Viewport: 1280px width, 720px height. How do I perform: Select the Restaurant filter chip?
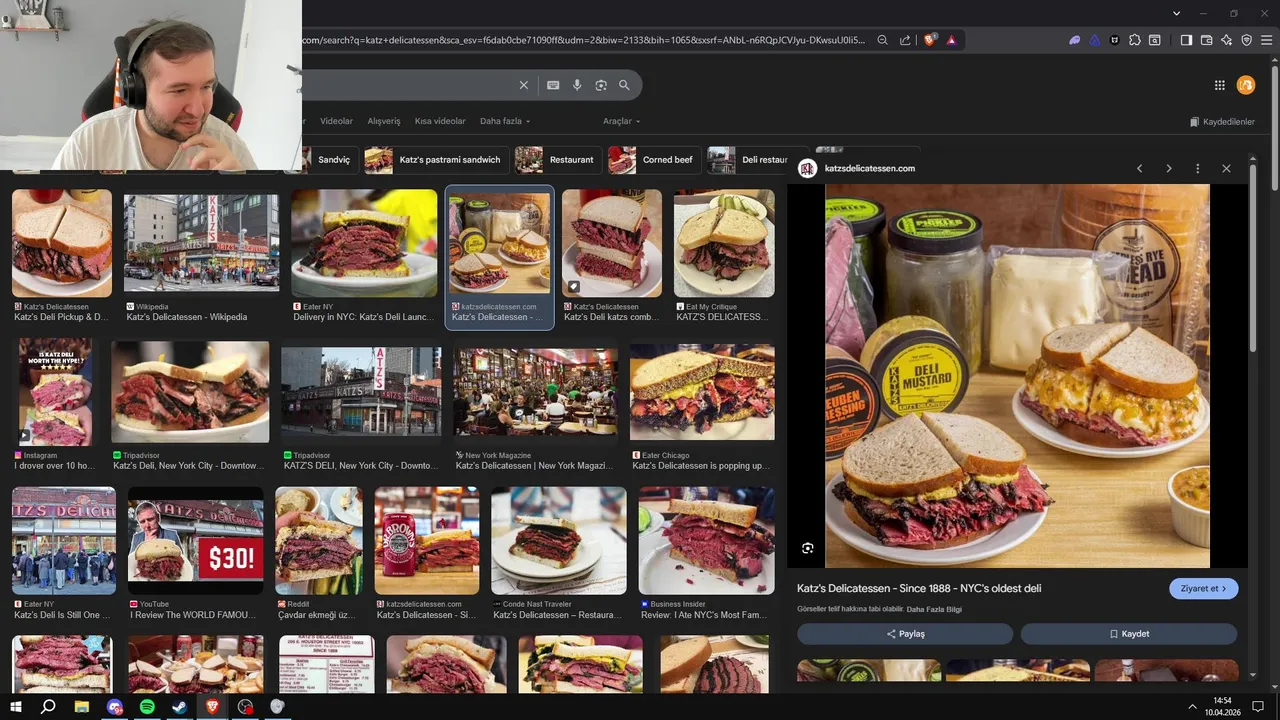558,160
